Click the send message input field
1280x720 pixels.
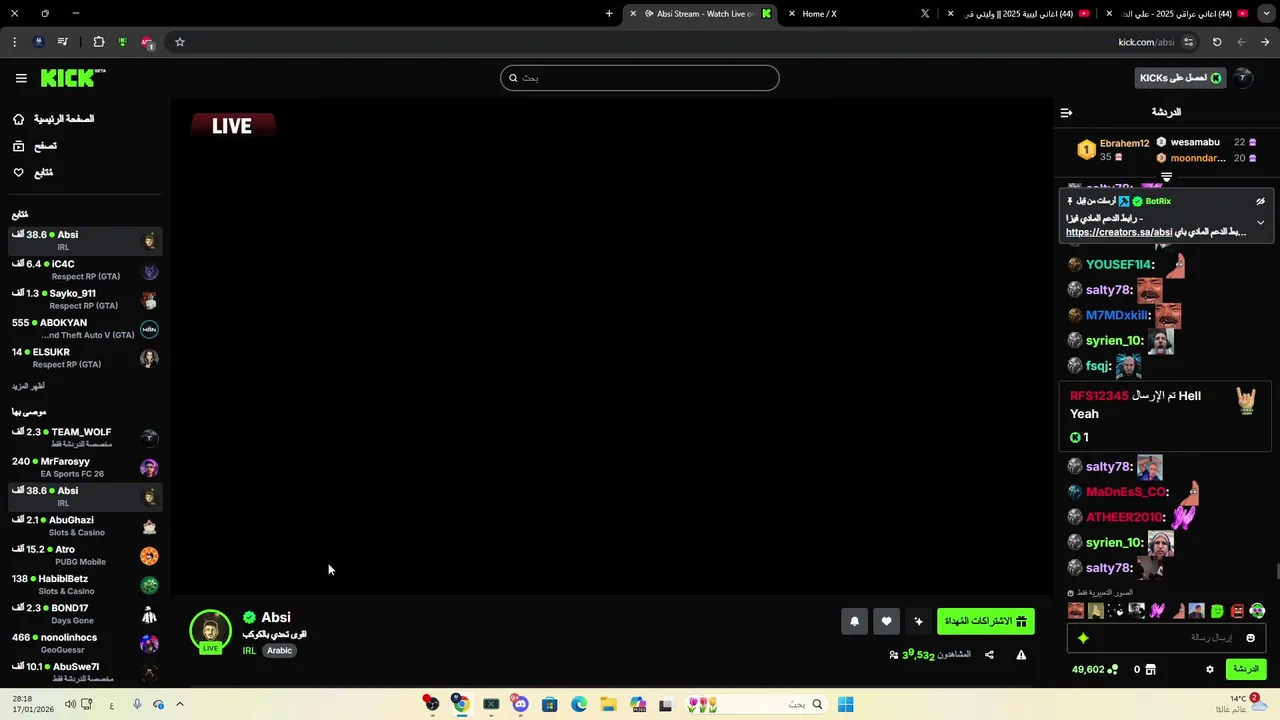[1167, 638]
